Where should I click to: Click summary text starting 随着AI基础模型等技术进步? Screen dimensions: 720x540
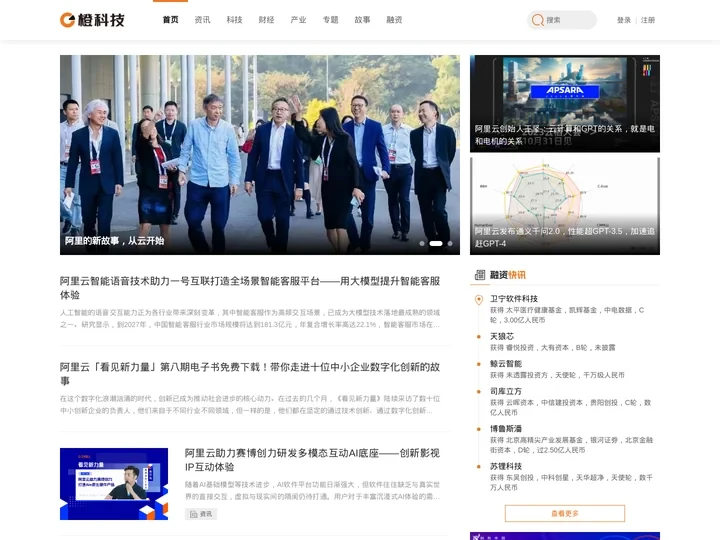pyautogui.click(x=312, y=490)
